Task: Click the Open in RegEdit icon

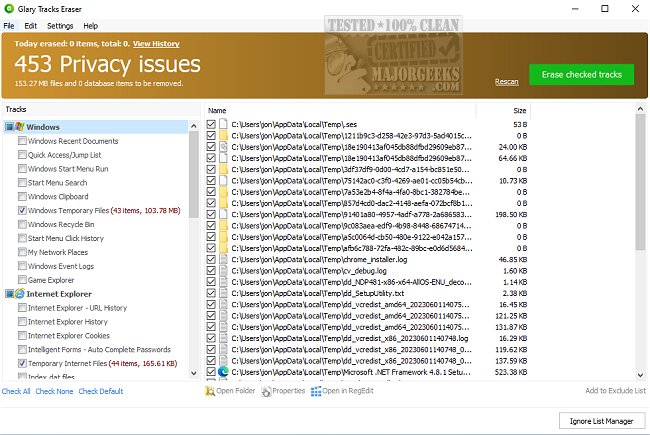Action: [315, 391]
